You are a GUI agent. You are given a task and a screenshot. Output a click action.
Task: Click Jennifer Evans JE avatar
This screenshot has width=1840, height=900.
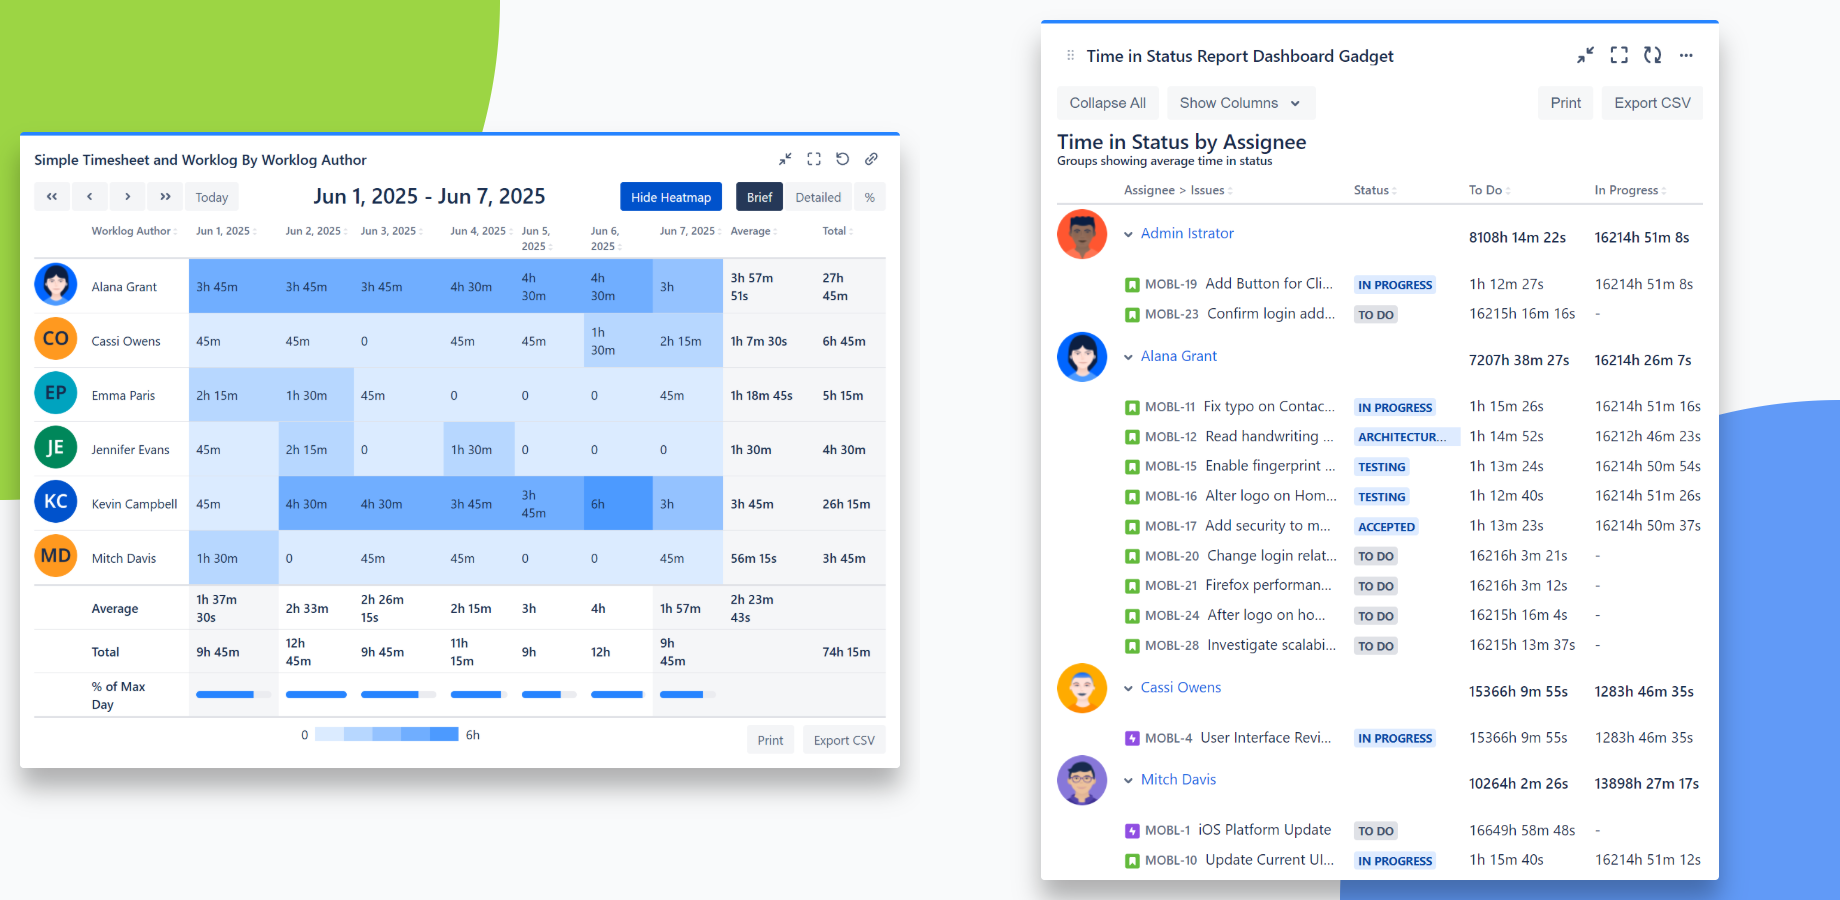pos(56,448)
